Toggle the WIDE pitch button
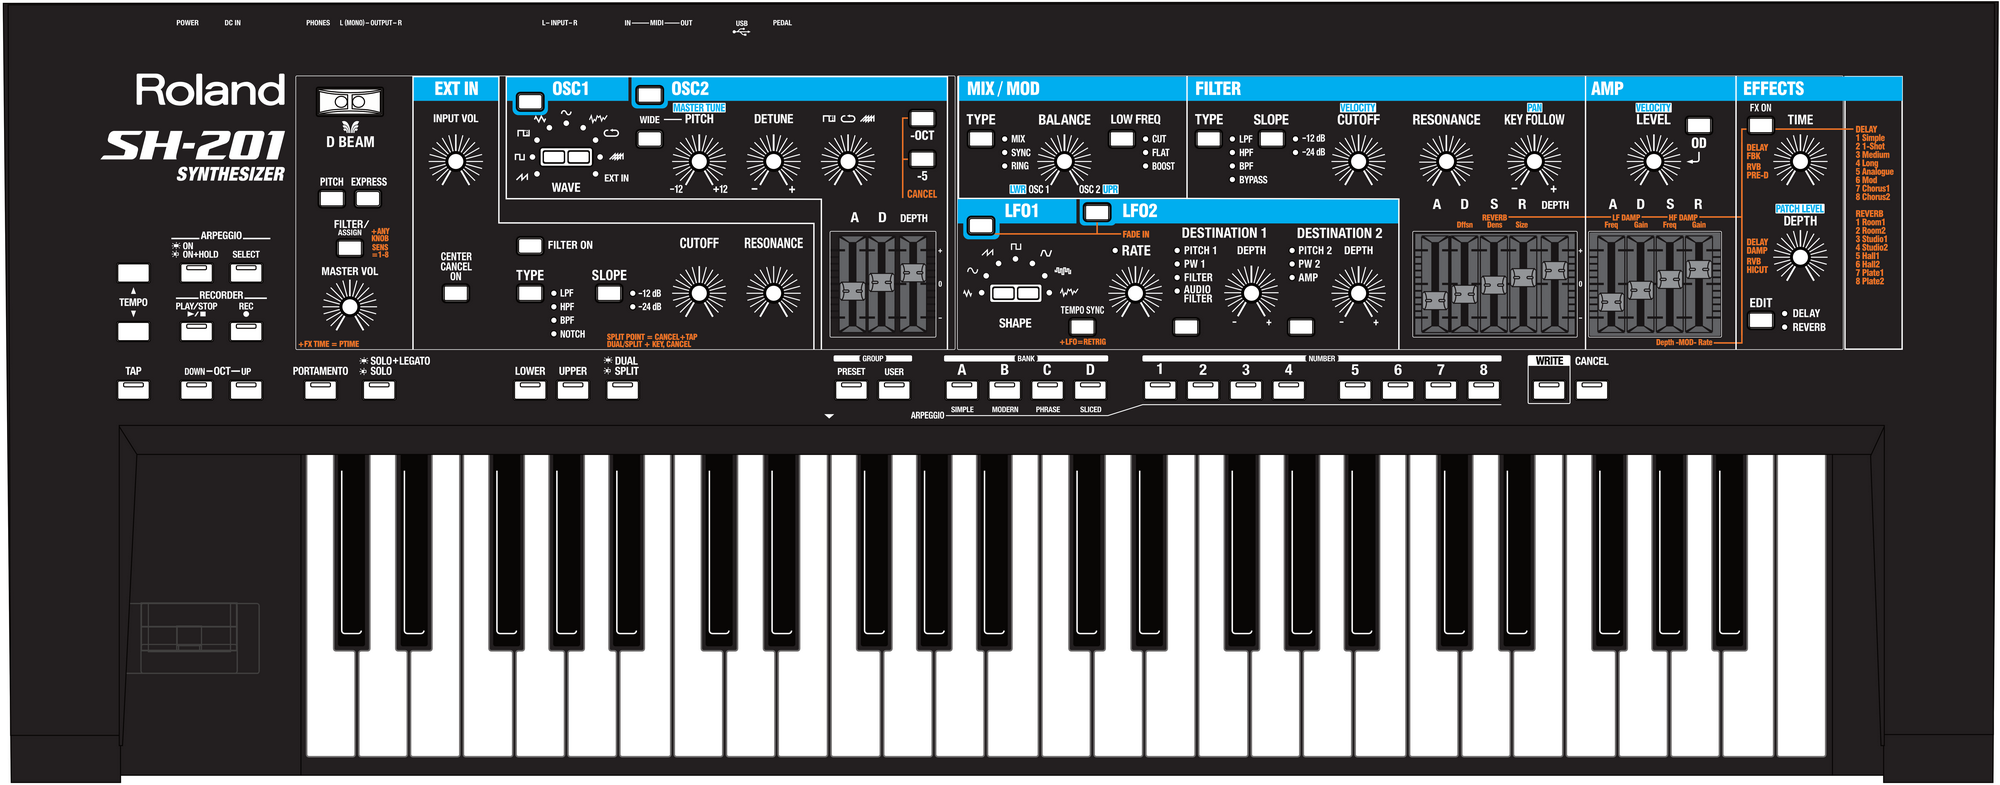This screenshot has width=2000, height=785. [x=650, y=139]
